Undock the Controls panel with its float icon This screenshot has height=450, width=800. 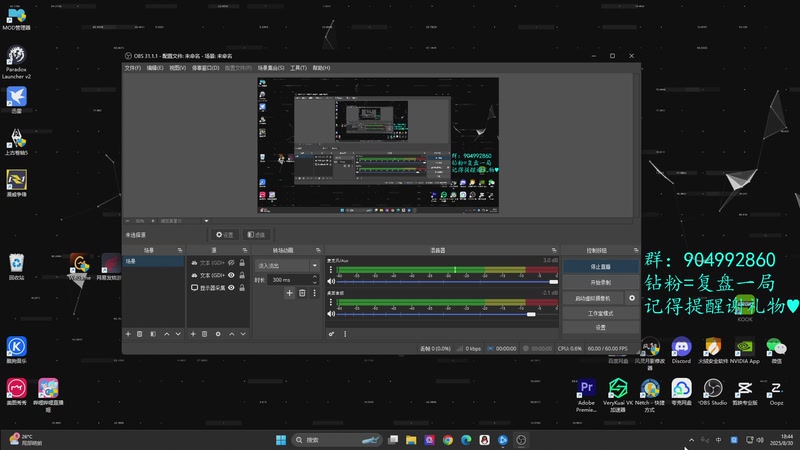(636, 250)
